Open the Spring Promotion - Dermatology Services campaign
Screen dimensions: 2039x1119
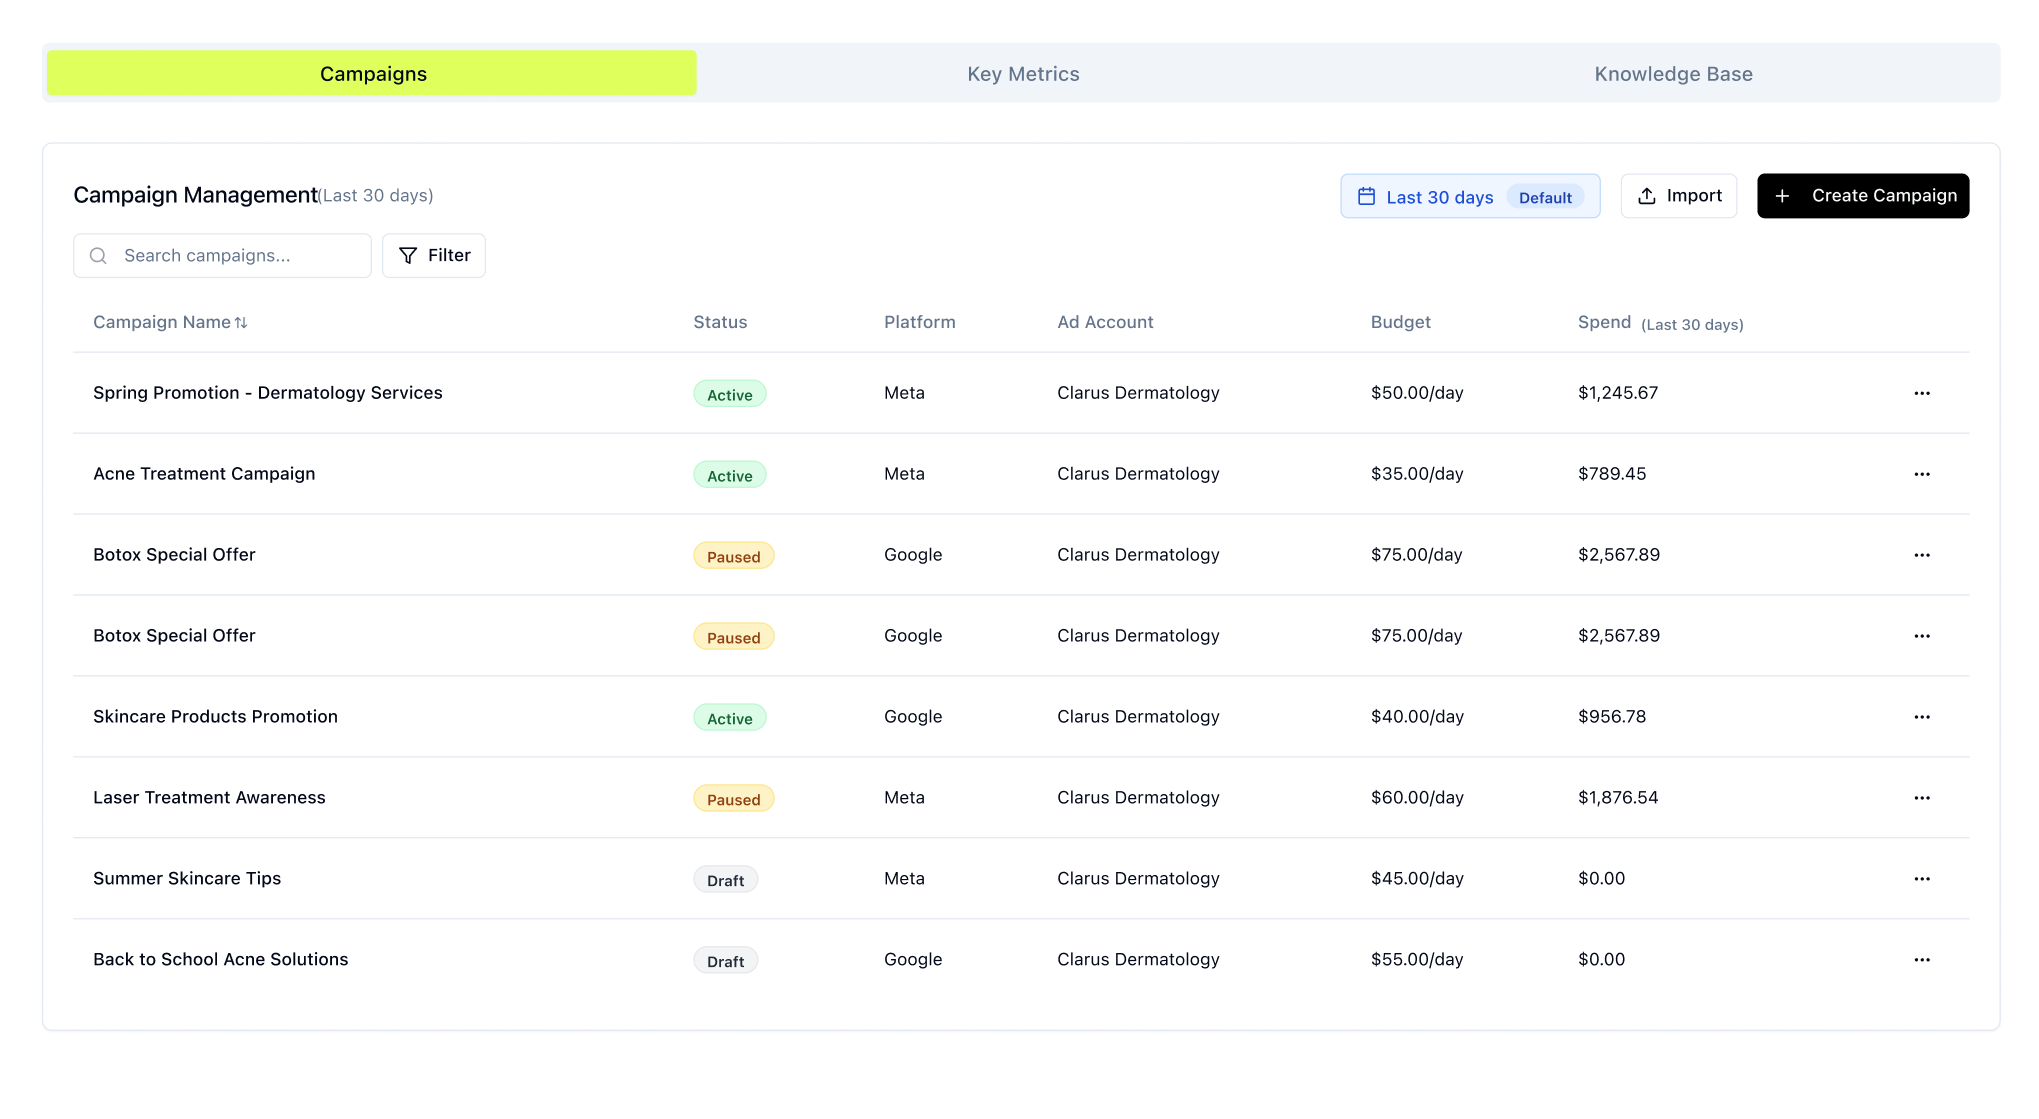[x=267, y=393]
